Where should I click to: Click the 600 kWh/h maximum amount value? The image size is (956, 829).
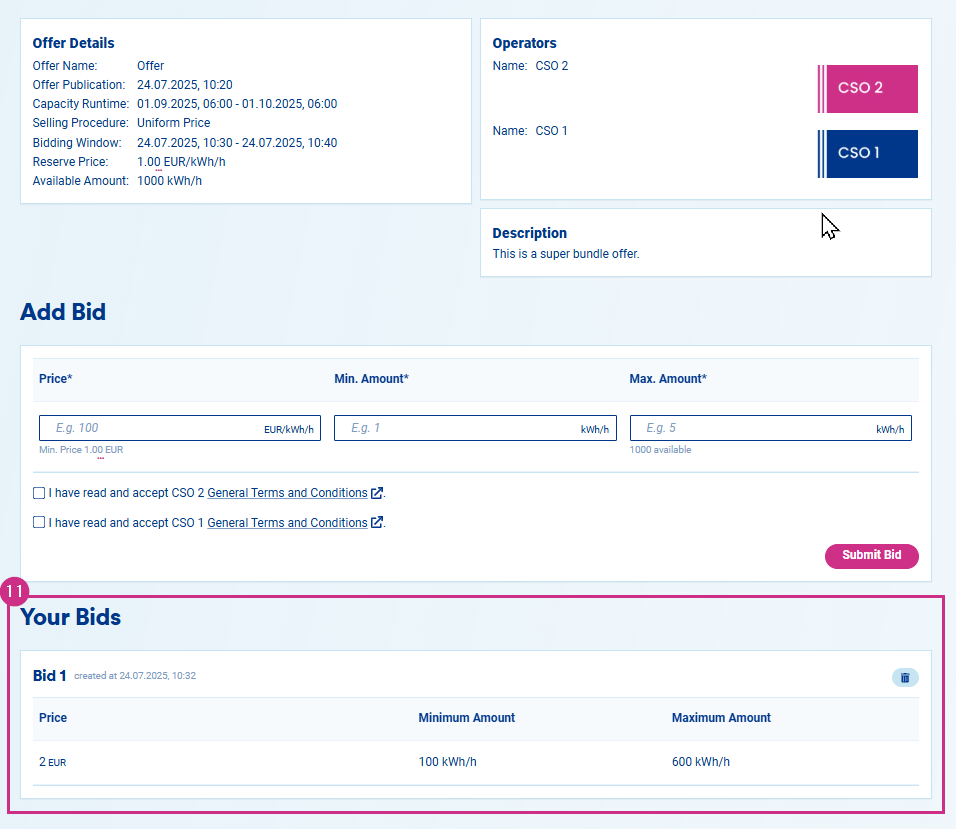coord(701,761)
